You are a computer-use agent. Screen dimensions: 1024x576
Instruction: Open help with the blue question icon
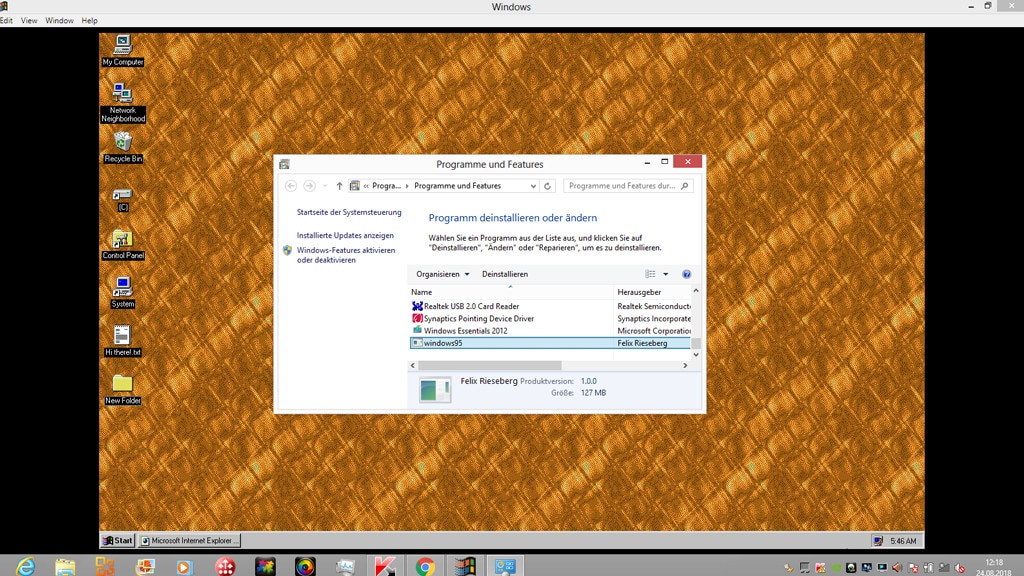tap(686, 274)
